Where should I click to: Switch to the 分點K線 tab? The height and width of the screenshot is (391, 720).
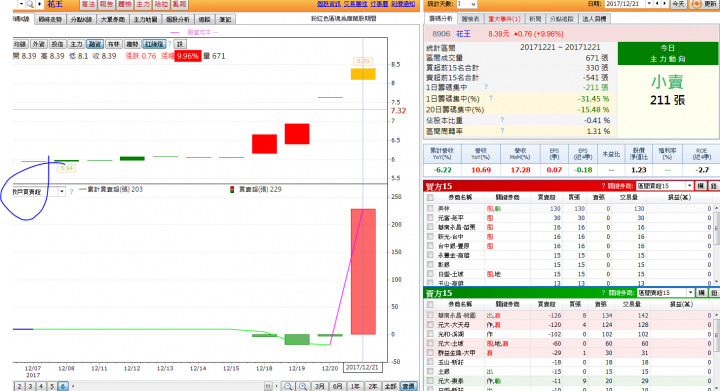pyautogui.click(x=81, y=19)
